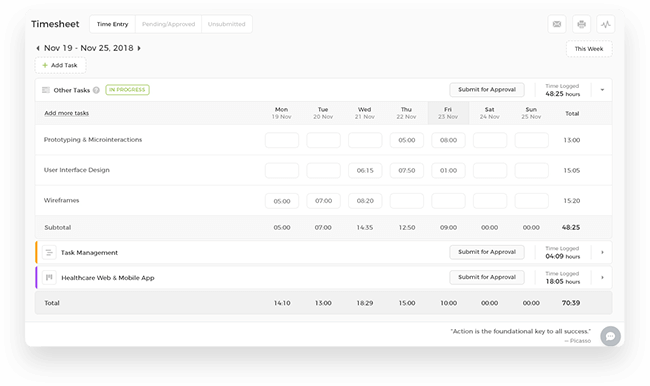This screenshot has width=650, height=386.
Task: Click the printer icon
Action: pos(581,24)
